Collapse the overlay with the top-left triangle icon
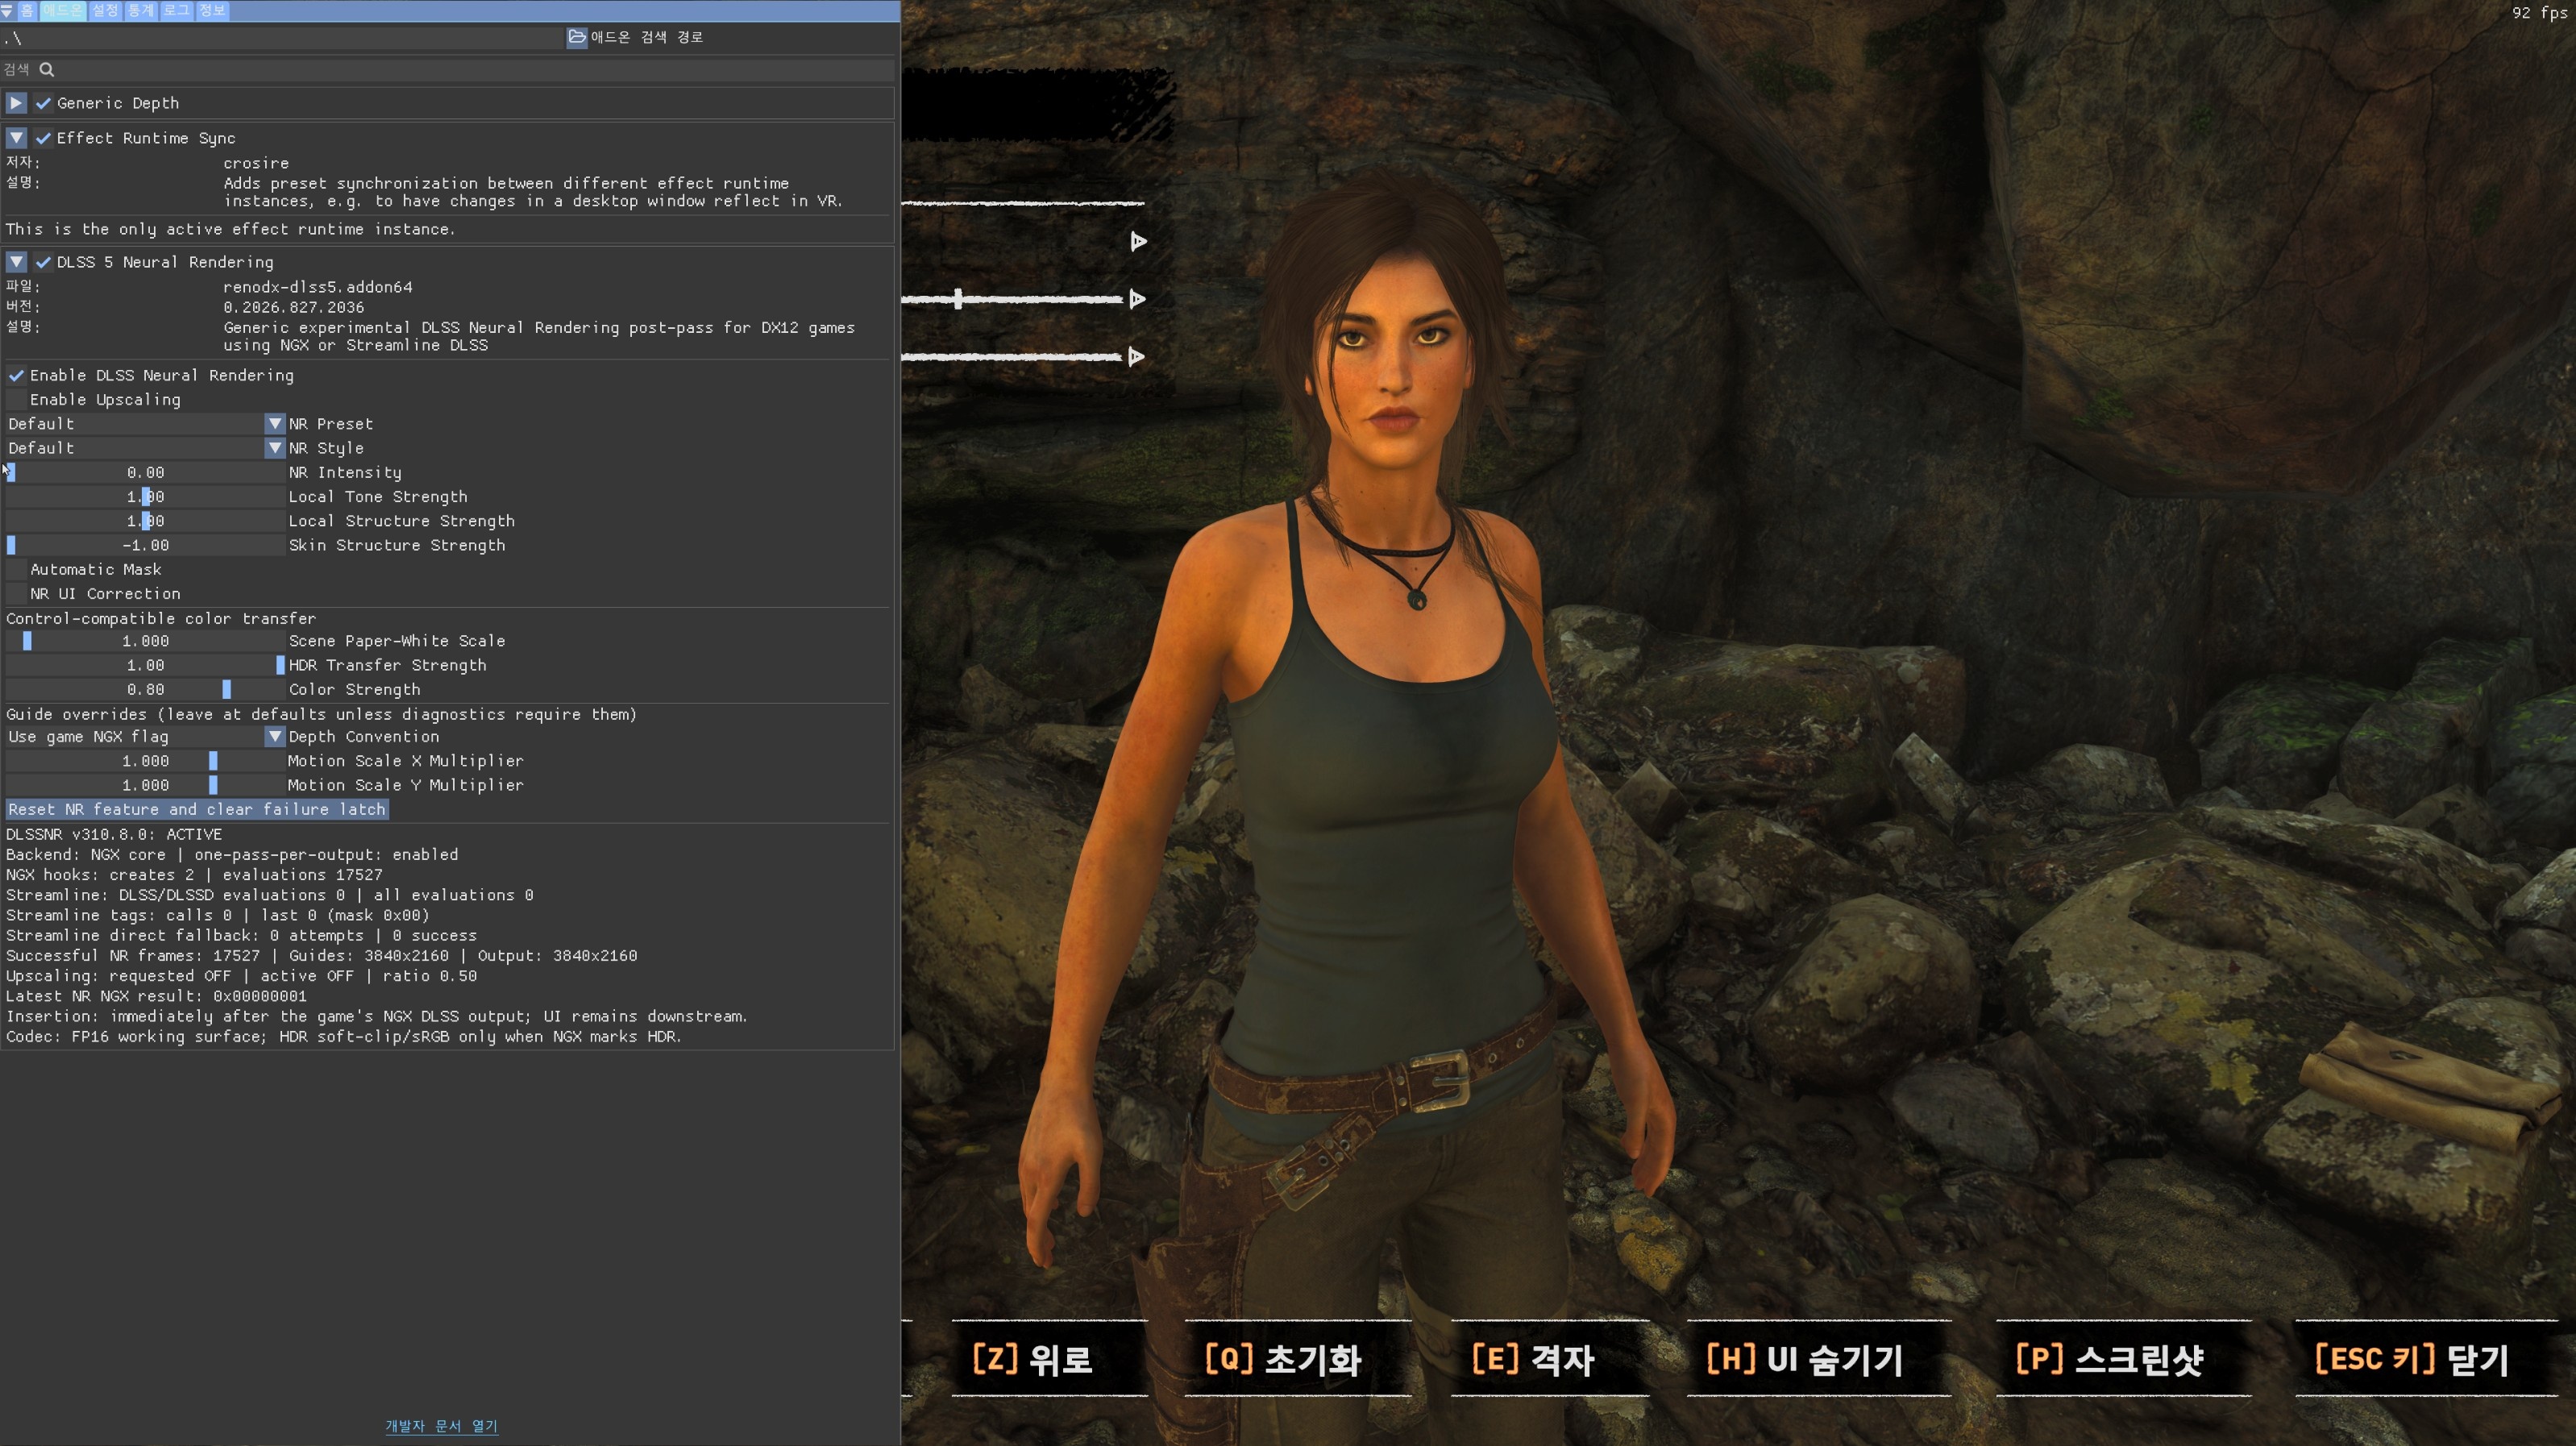 point(7,10)
